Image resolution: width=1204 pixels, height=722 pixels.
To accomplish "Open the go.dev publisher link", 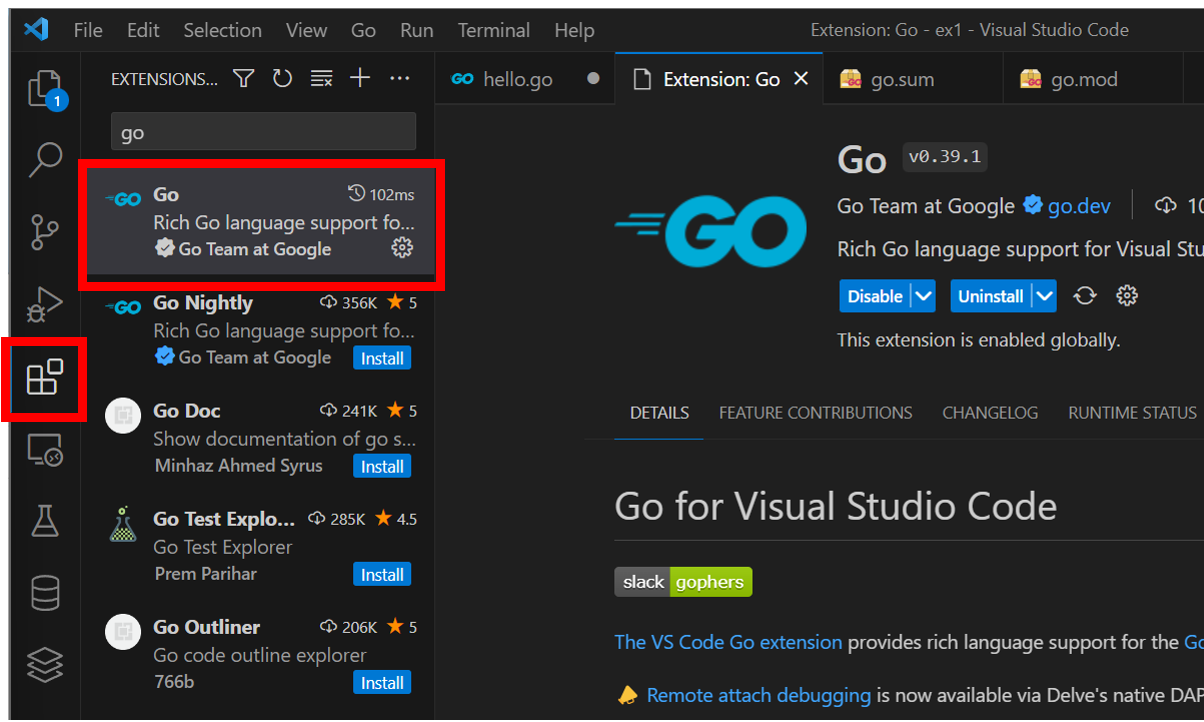I will point(1079,206).
